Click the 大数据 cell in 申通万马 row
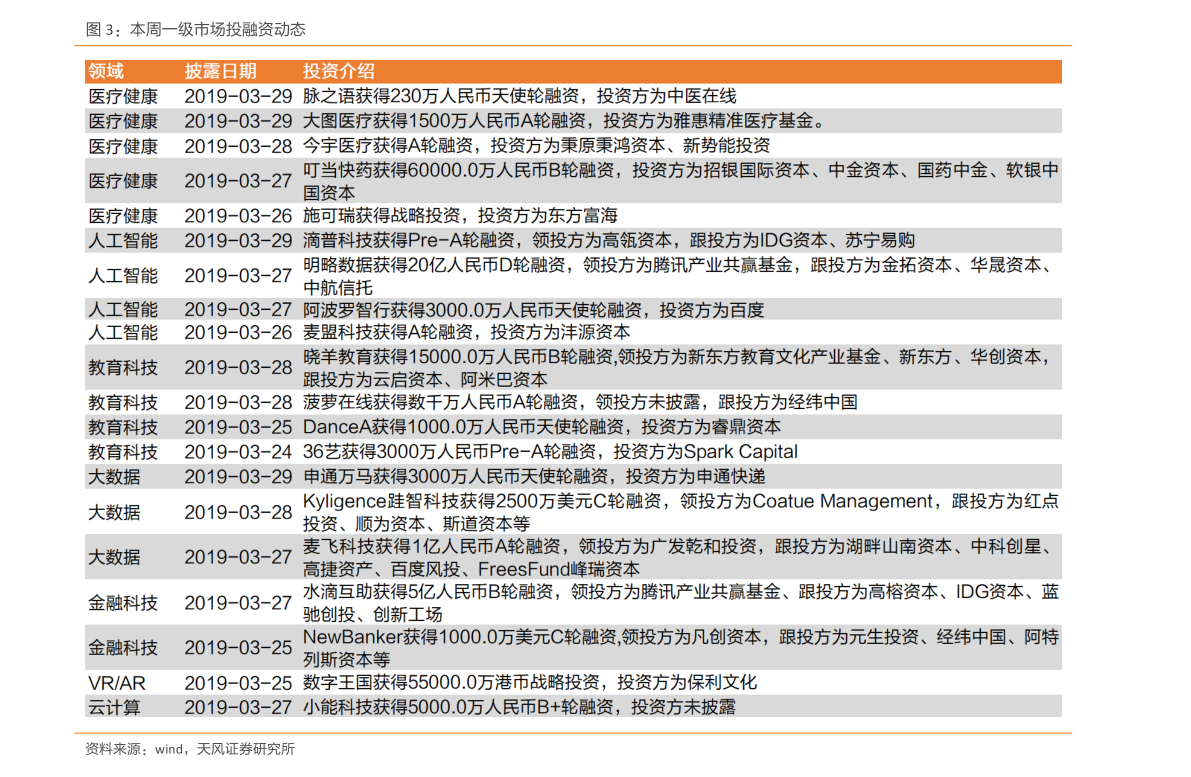Viewport: 1191px width, 777px height. (x=114, y=476)
